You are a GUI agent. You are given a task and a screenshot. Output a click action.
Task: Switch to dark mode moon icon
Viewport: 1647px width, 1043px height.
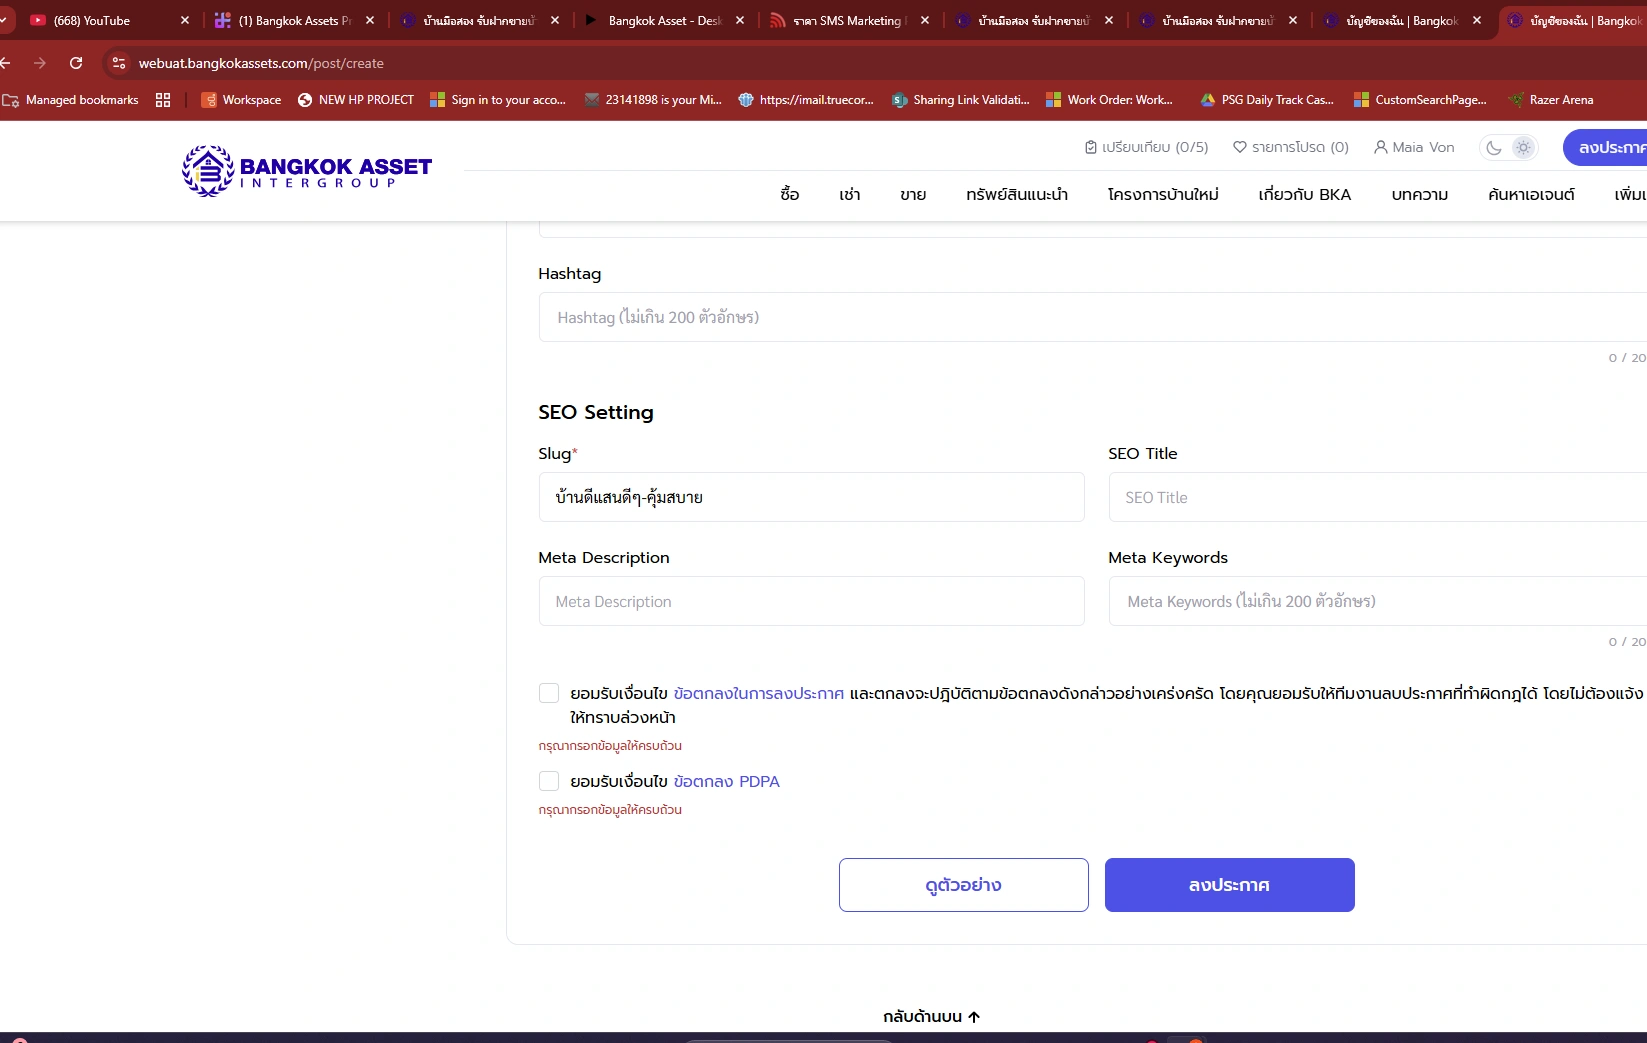(x=1494, y=148)
